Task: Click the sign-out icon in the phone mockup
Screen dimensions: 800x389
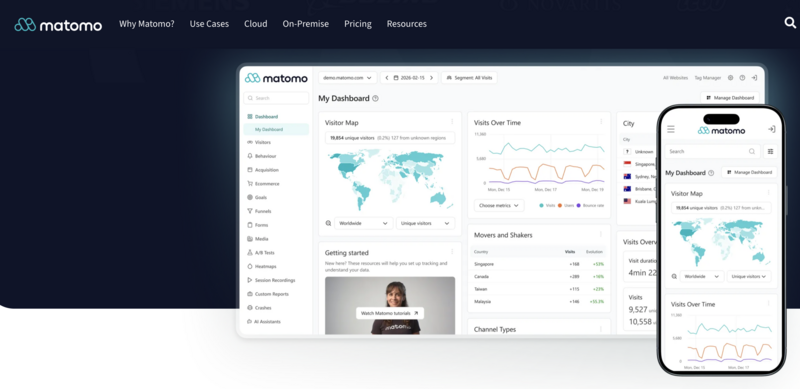Action: [771, 129]
